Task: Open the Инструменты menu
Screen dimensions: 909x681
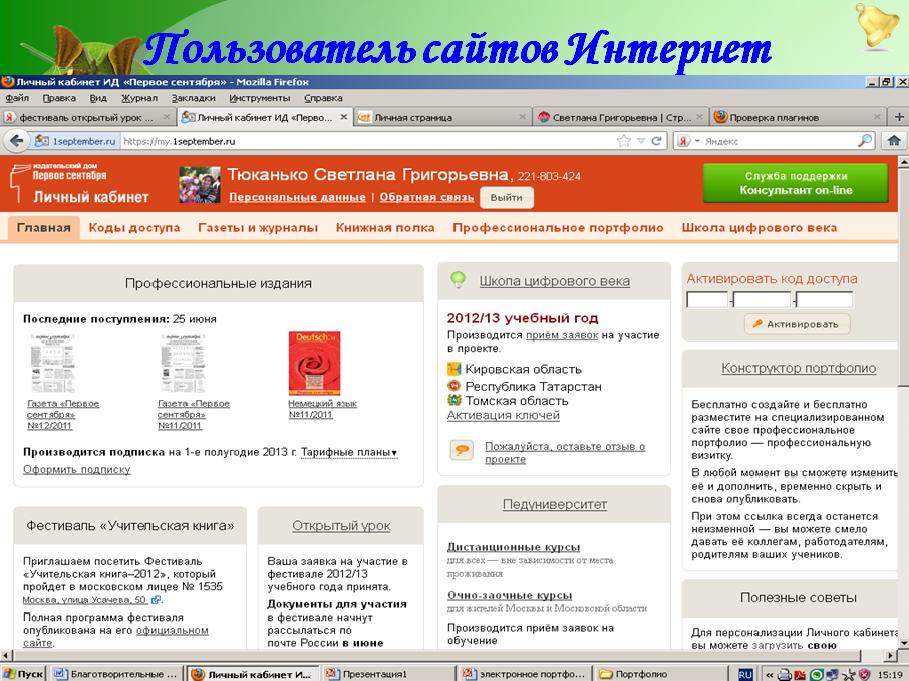Action: 260,98
